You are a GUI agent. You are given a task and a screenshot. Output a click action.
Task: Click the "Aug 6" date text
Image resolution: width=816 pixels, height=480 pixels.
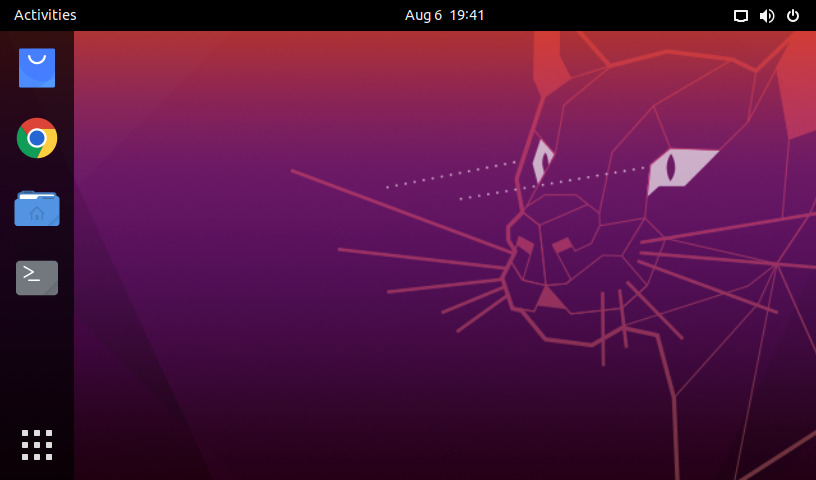pos(423,15)
